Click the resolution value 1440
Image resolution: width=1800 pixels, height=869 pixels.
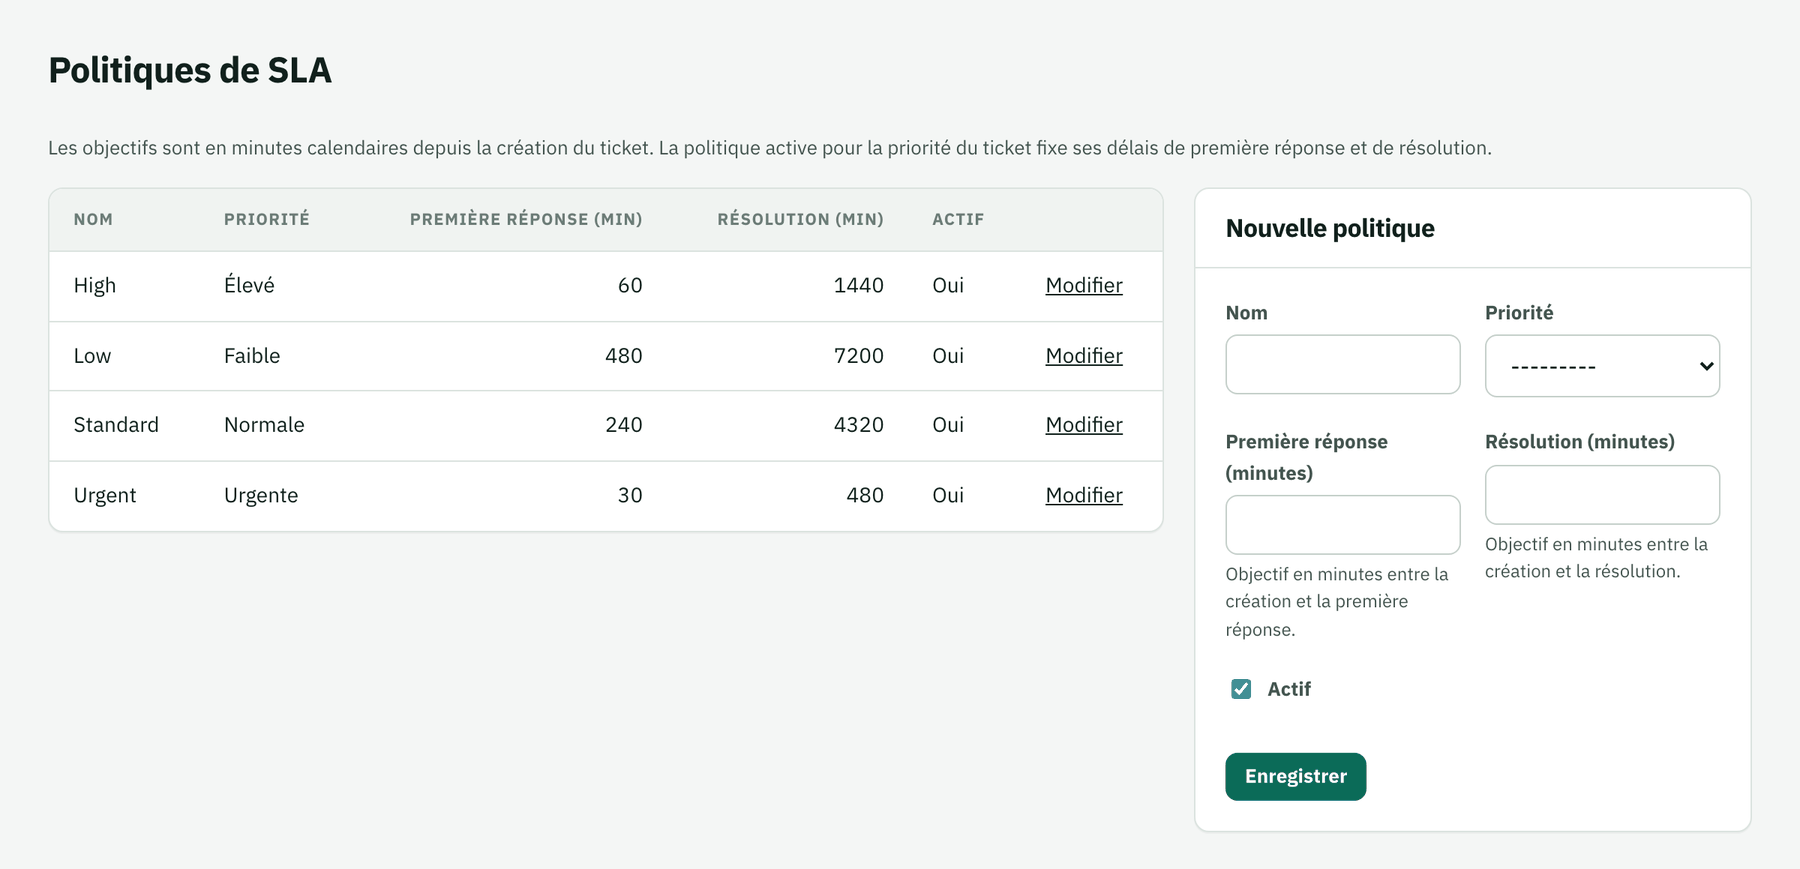[x=859, y=285]
